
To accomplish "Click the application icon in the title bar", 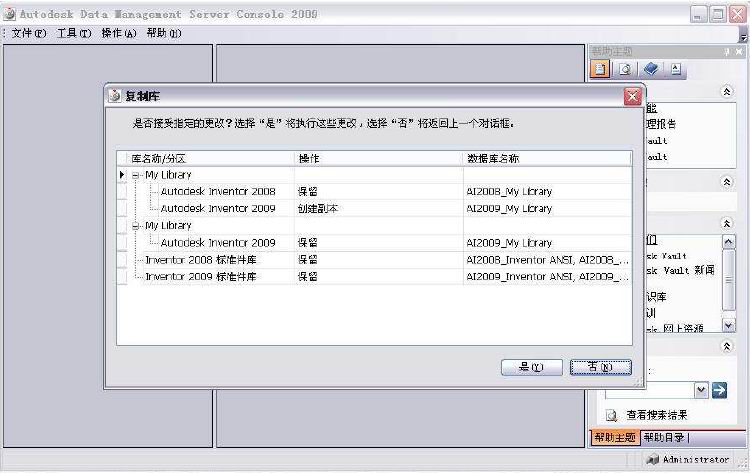I will [10, 14].
